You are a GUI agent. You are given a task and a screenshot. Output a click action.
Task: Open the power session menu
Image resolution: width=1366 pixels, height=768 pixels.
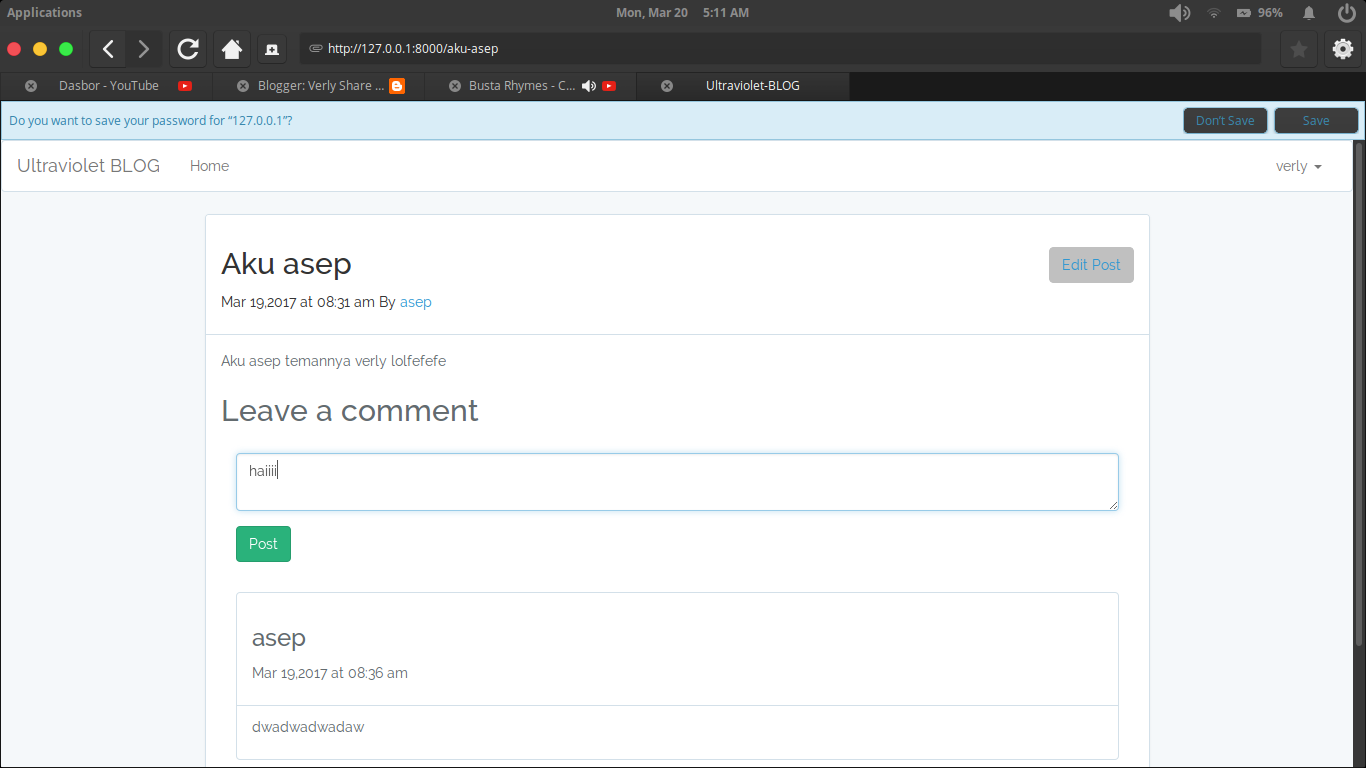tap(1345, 13)
